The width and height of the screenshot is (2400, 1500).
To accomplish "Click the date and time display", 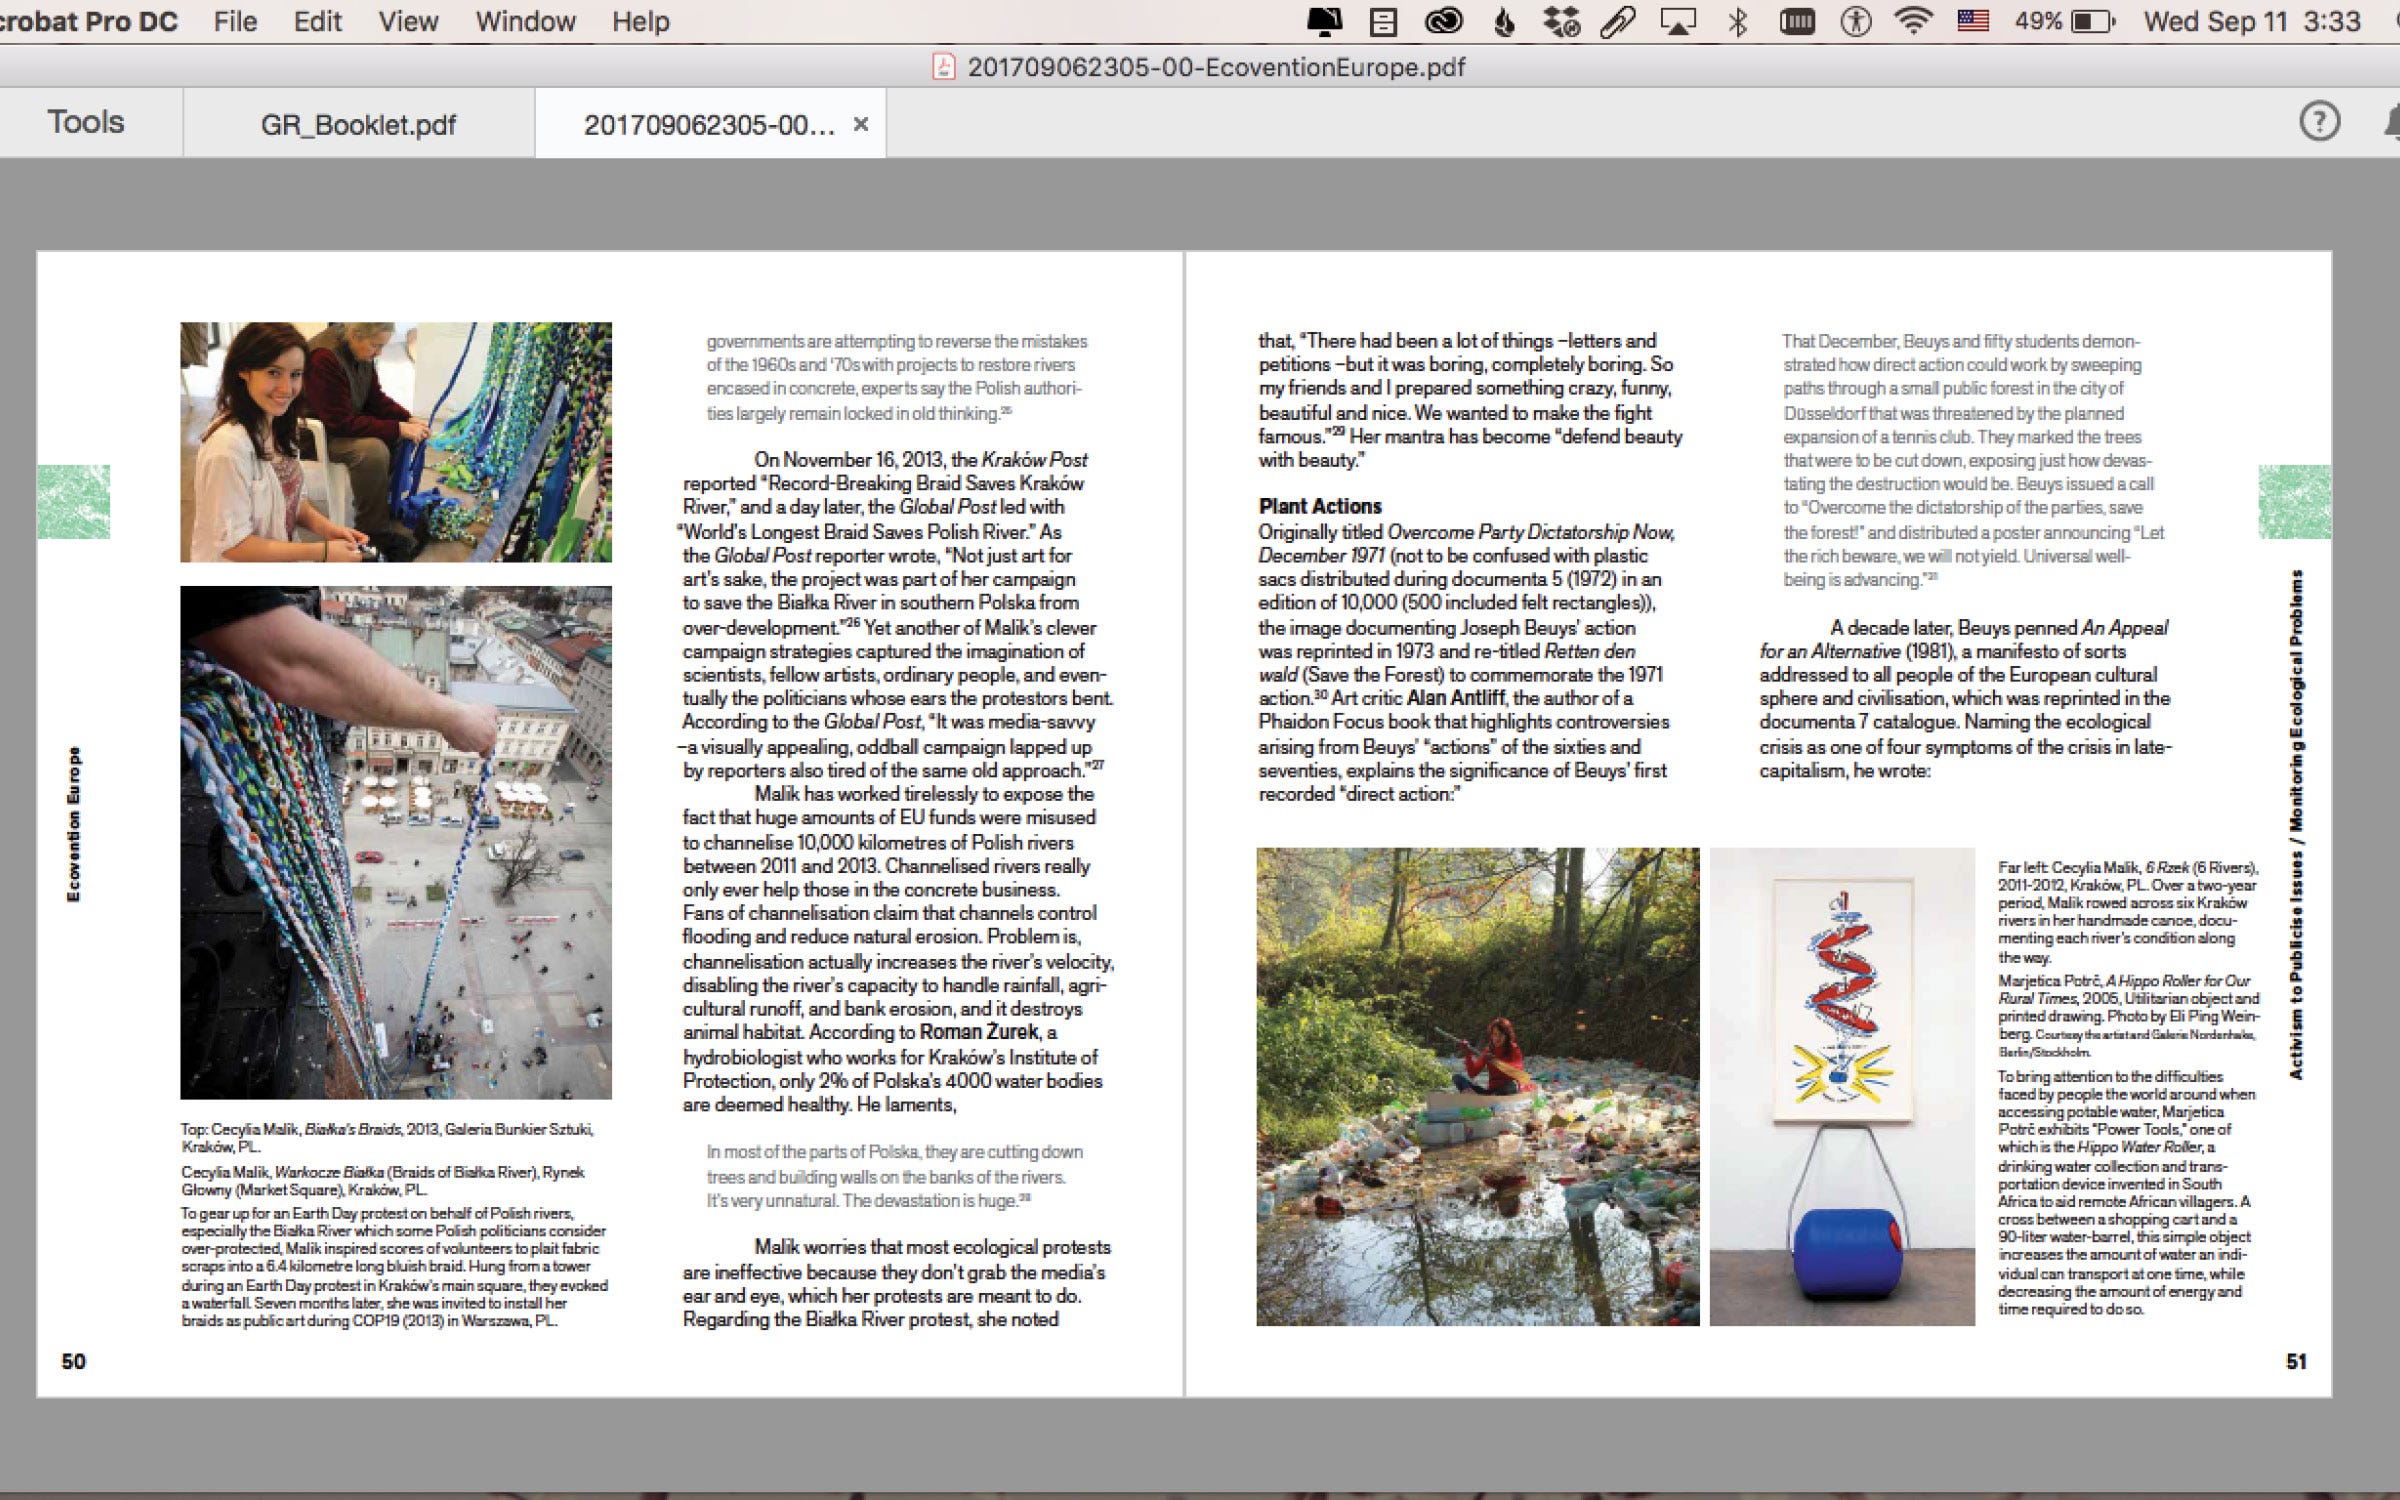I will 2252,21.
